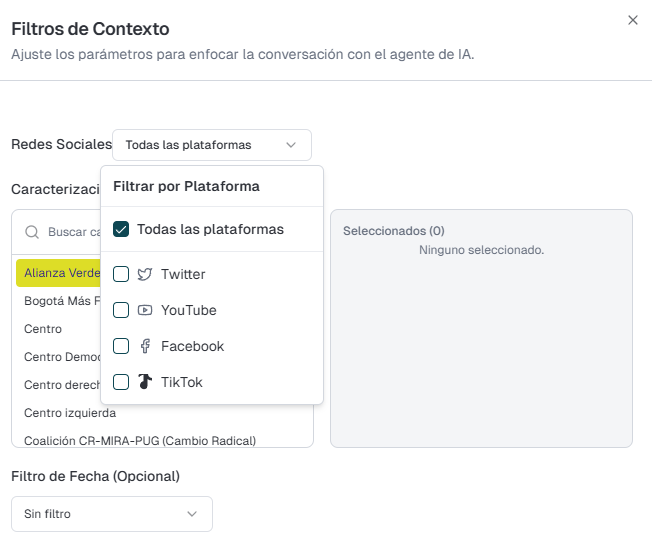The height and width of the screenshot is (547, 652).
Task: Close the Filtros de Contexto dialog
Action: tap(632, 20)
